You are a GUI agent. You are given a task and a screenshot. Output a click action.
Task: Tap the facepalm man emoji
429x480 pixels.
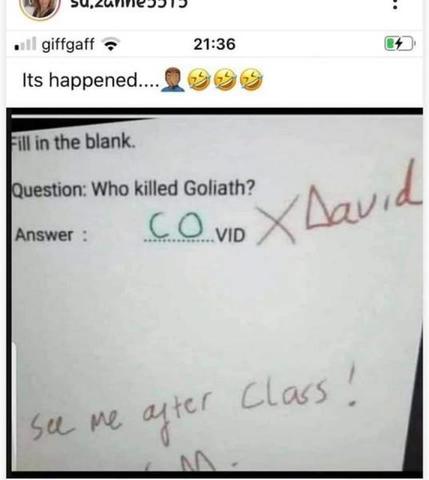click(172, 80)
